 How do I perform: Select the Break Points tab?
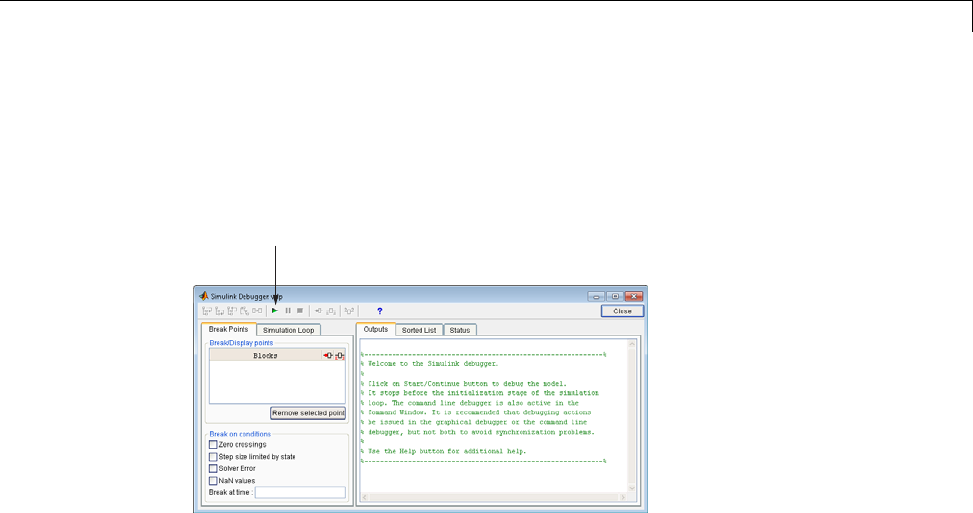click(228, 329)
